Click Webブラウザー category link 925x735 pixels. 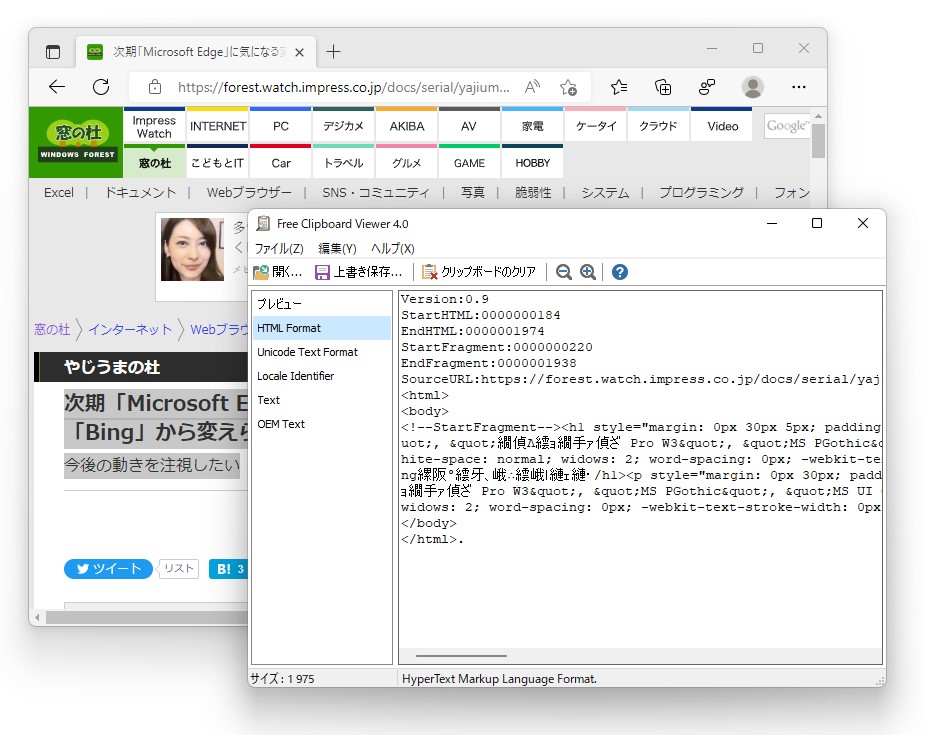[x=249, y=193]
